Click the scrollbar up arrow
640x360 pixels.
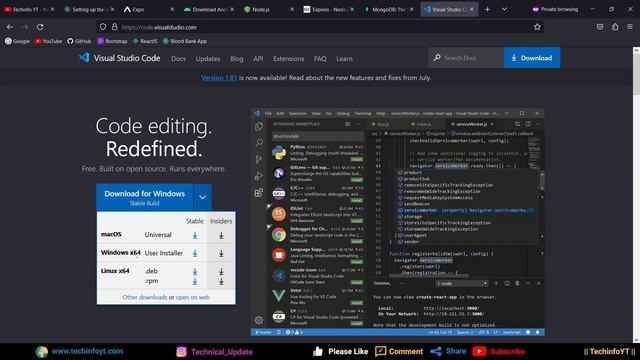636,50
